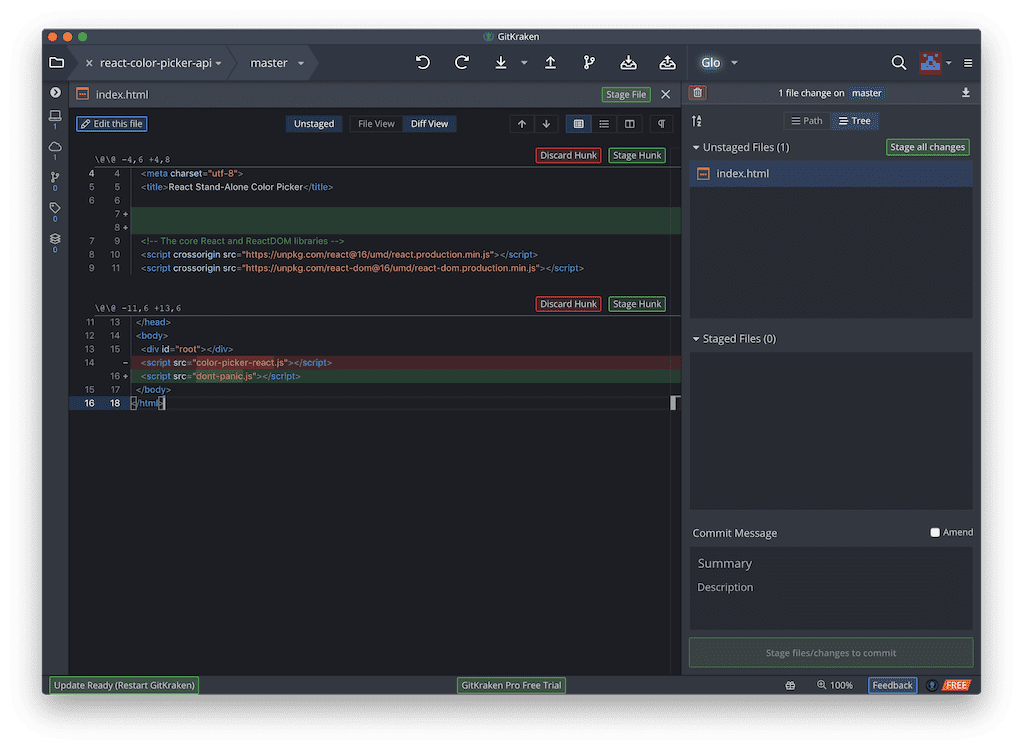1023x750 pixels.
Task: Click the Undo toolbar icon
Action: tap(423, 63)
